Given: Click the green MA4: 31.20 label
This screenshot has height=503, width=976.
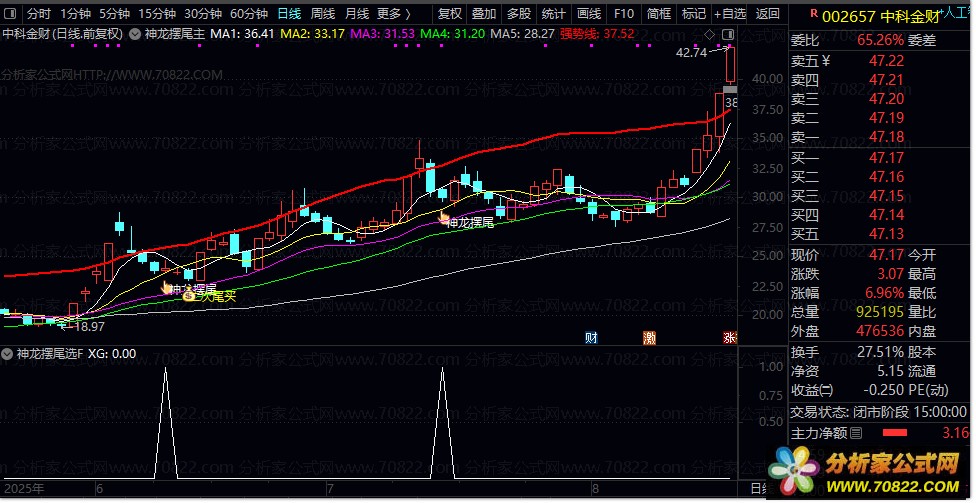Looking at the screenshot, I should tap(453, 34).
